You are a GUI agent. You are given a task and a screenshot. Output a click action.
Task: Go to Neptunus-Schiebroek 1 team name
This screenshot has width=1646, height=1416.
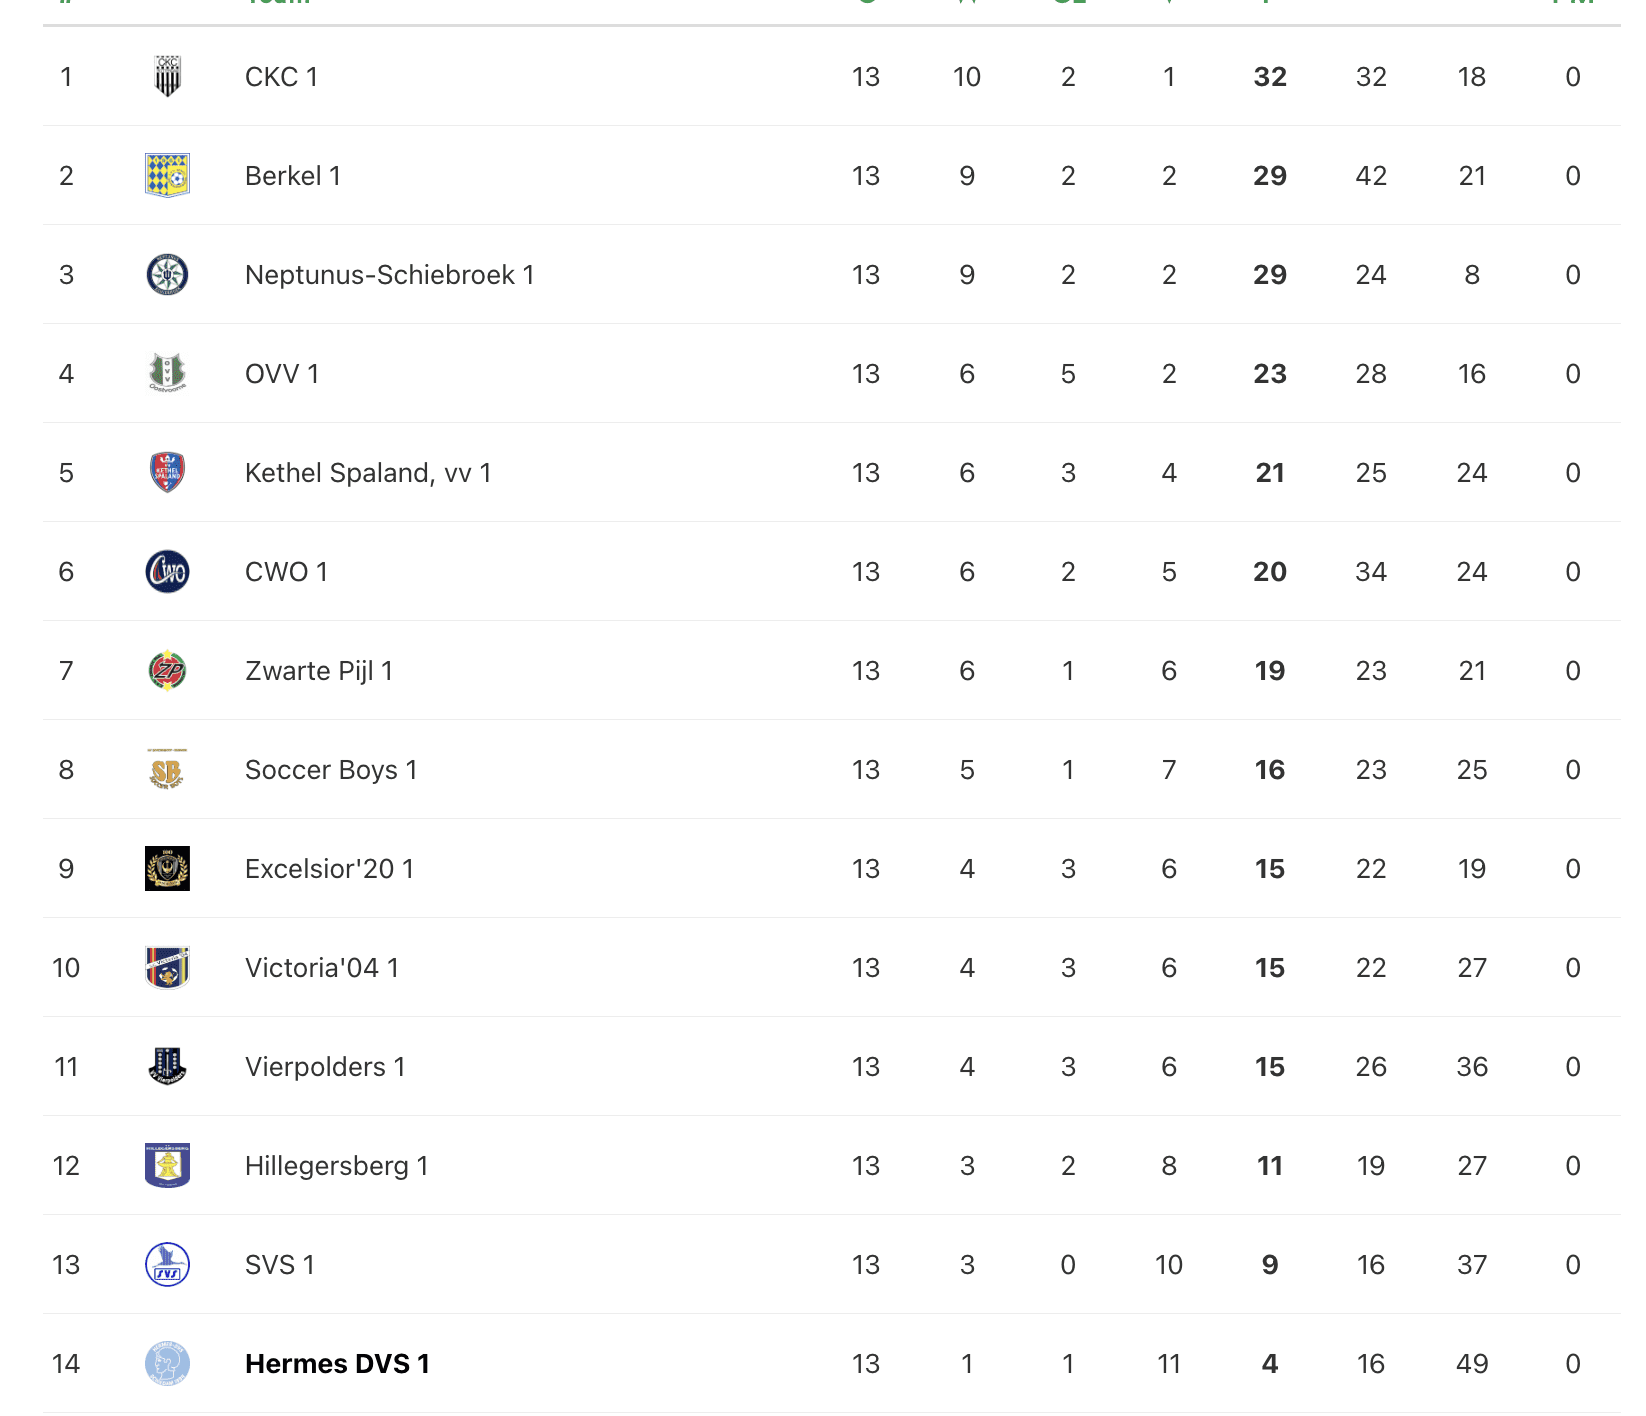point(389,275)
